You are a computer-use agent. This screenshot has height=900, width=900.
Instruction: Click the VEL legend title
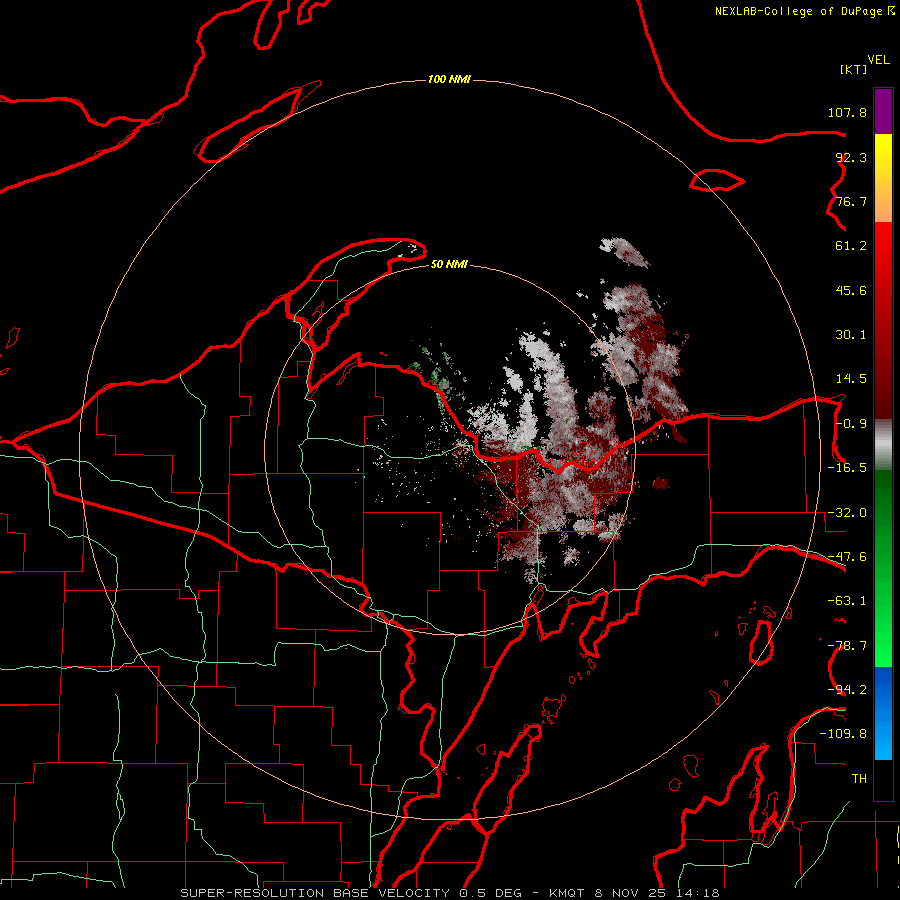[878, 60]
